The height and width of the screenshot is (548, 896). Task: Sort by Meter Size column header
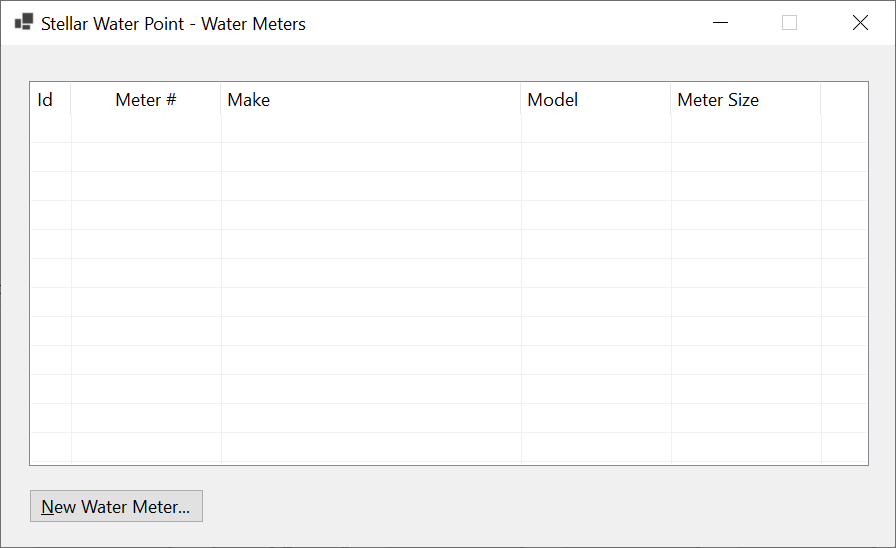(x=746, y=99)
